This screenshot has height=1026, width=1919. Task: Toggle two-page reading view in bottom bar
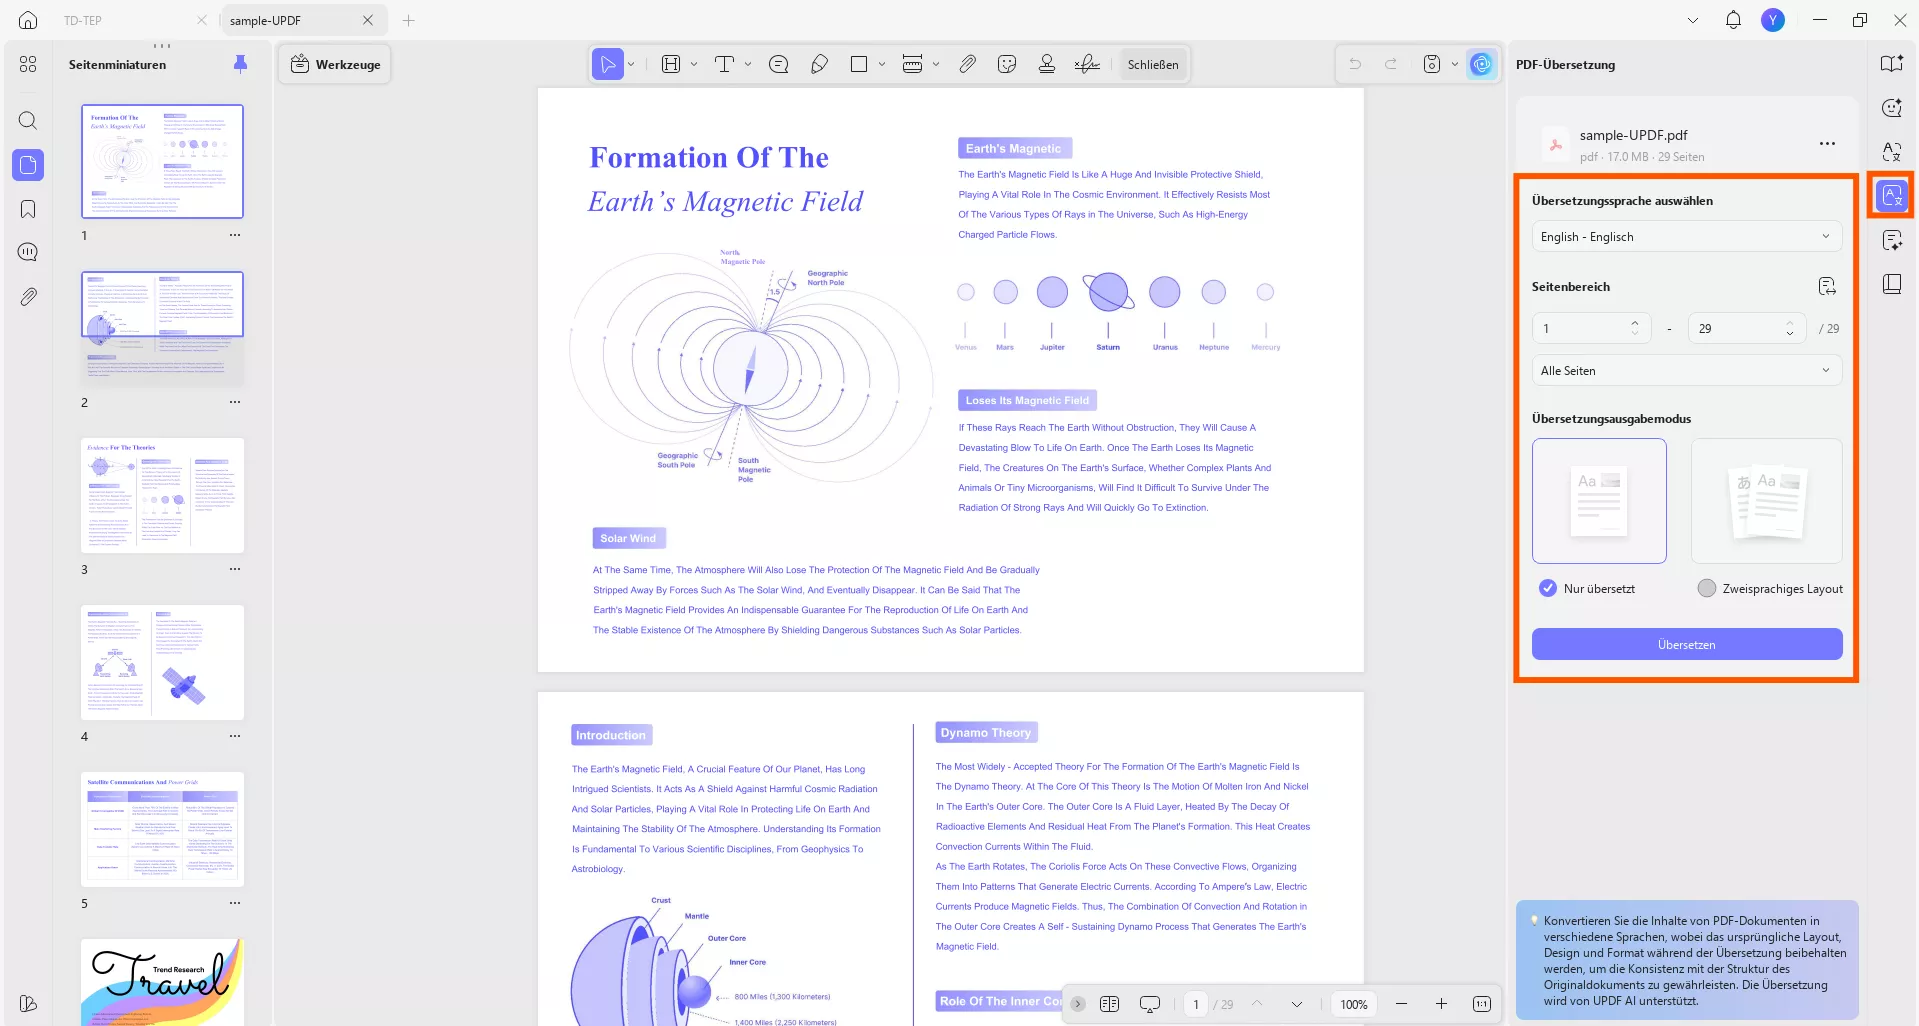[x=1109, y=1004]
